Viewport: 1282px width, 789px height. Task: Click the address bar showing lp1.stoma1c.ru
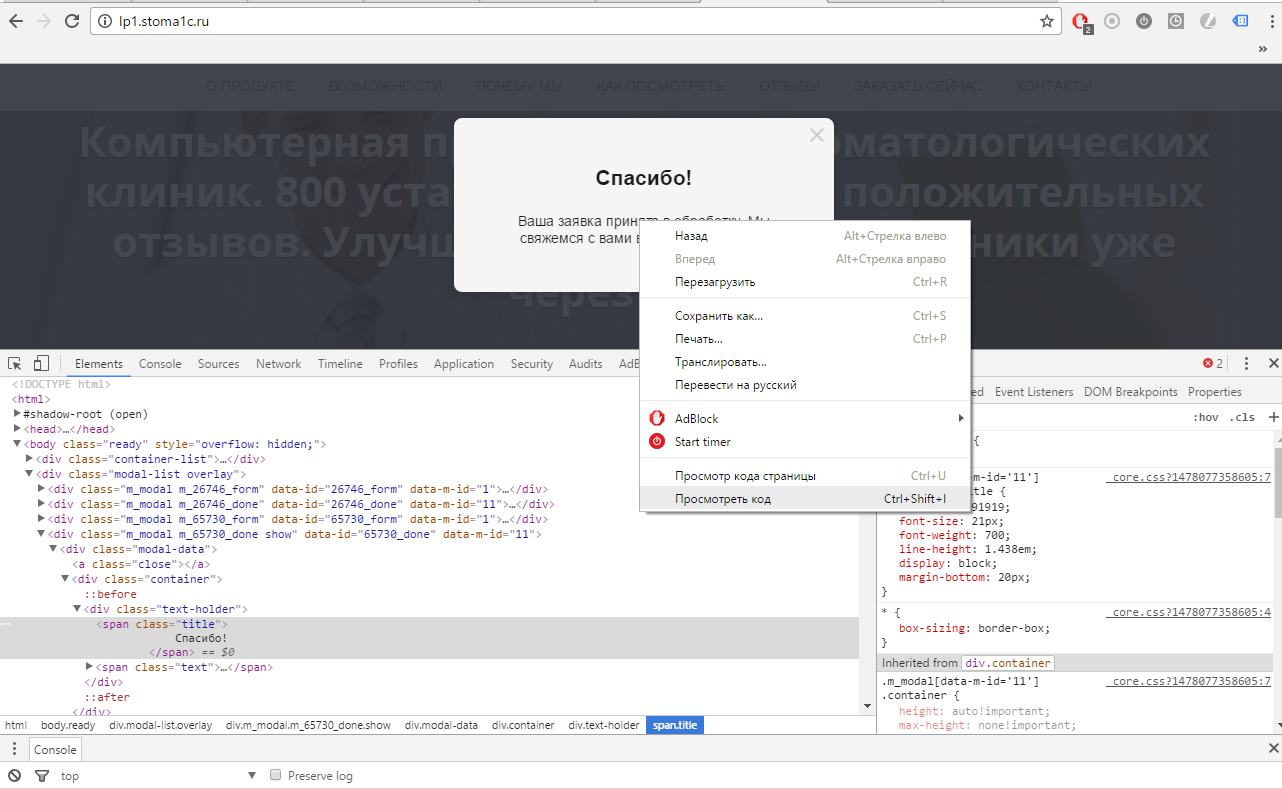click(300, 20)
